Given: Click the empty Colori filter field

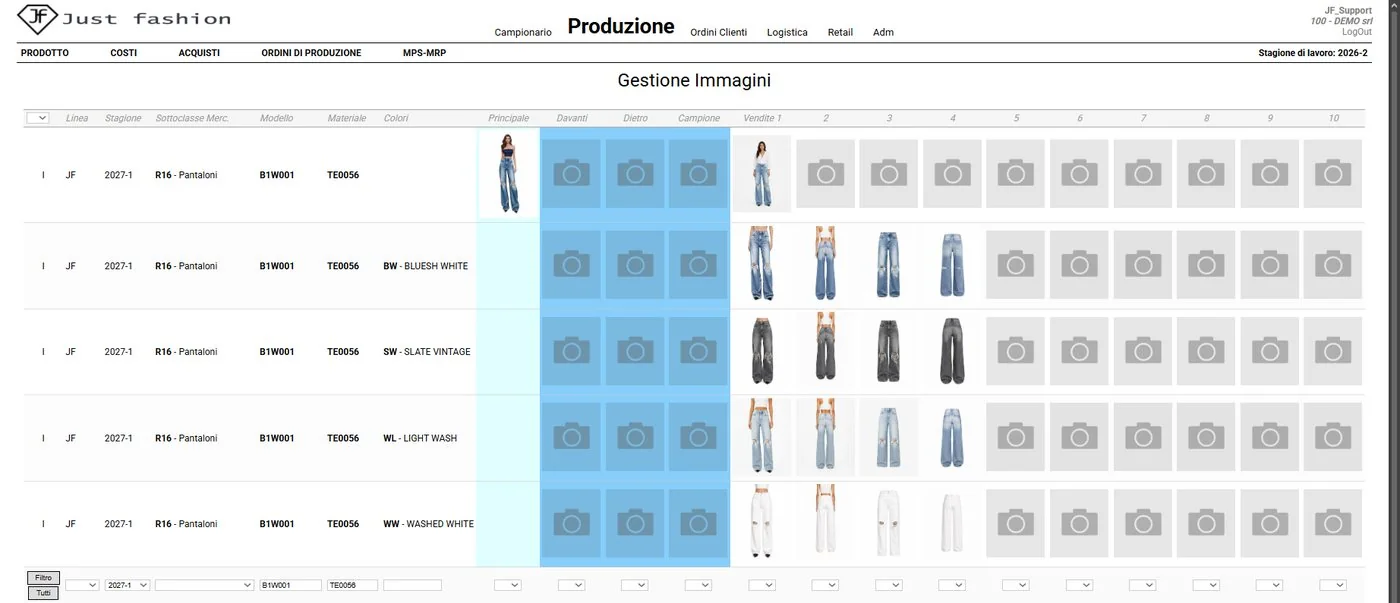Looking at the screenshot, I should click(x=412, y=585).
